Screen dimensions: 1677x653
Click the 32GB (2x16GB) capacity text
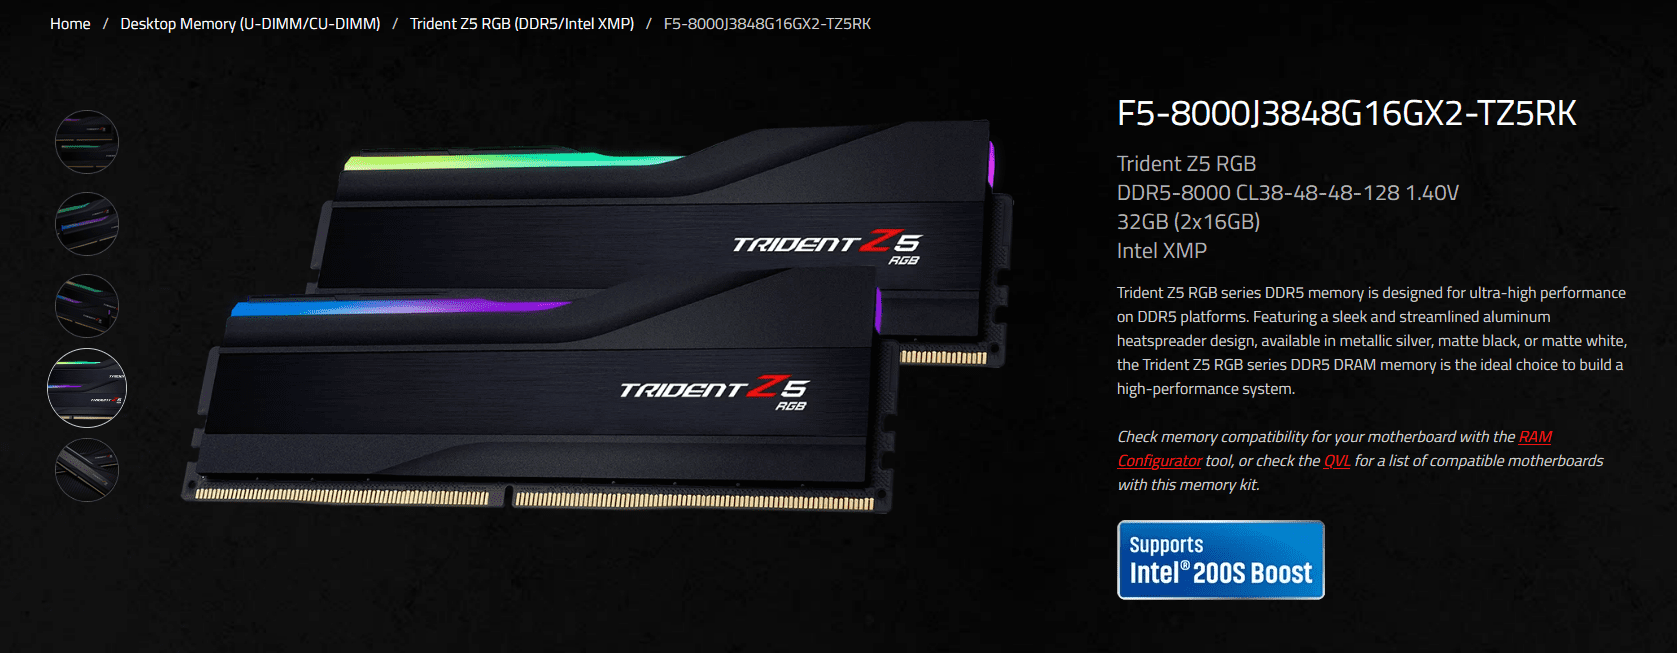1188,222
